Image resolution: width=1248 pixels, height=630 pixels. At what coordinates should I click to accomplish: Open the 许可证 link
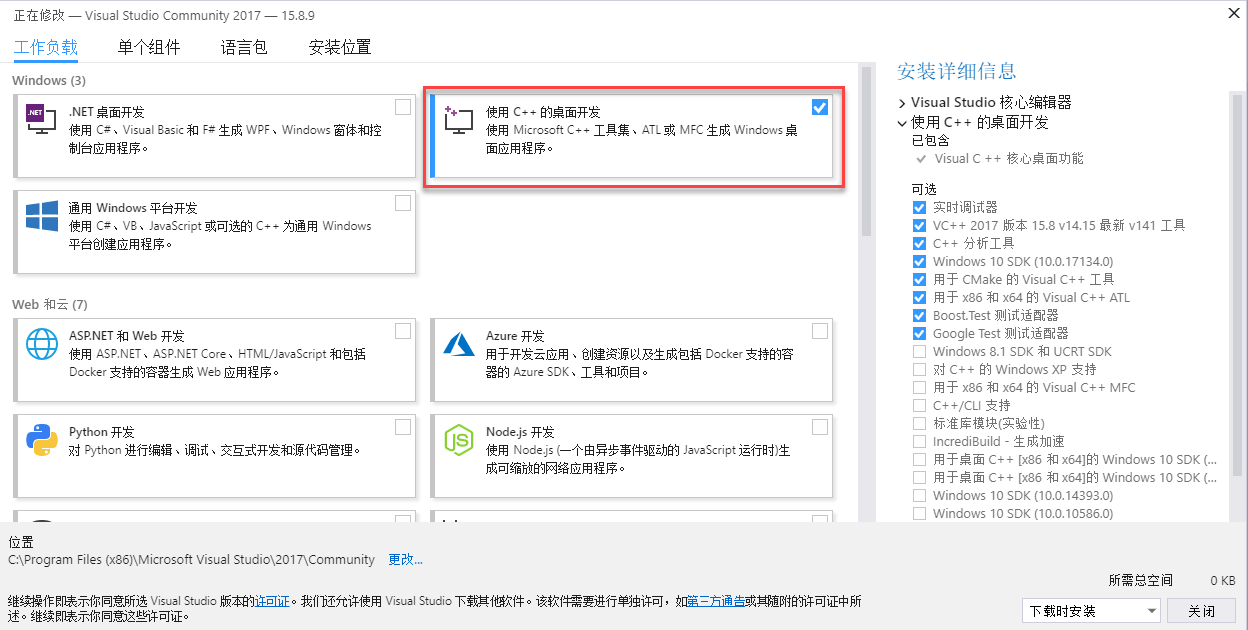tap(273, 601)
